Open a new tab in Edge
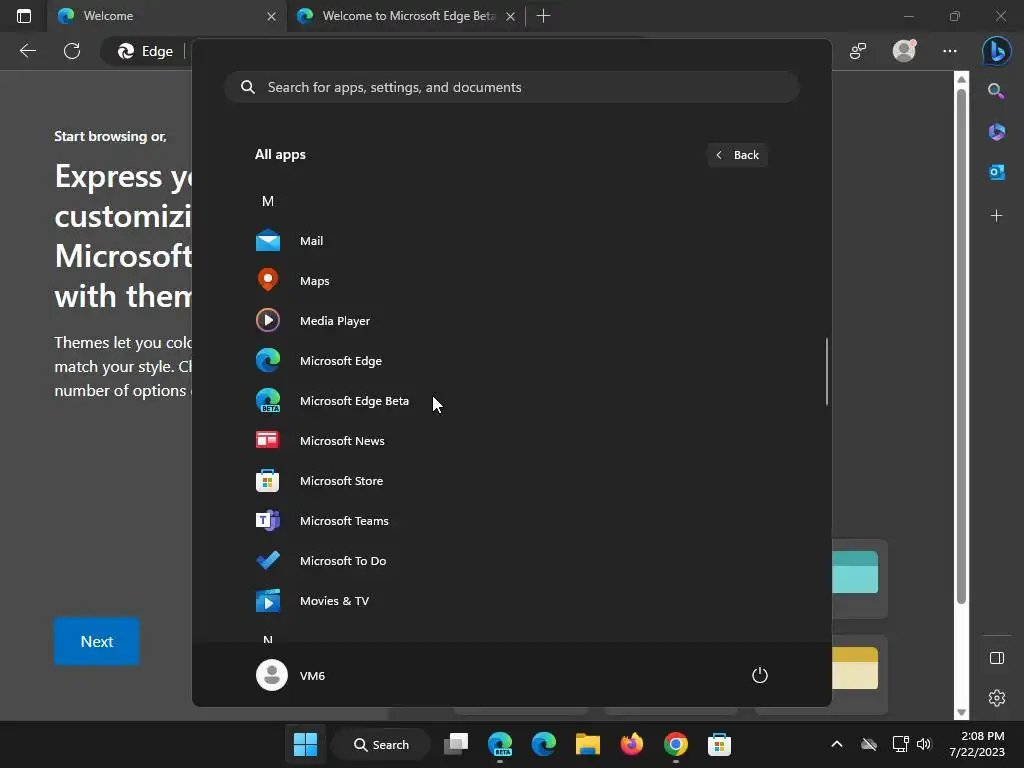Image resolution: width=1024 pixels, height=768 pixels. click(x=543, y=16)
